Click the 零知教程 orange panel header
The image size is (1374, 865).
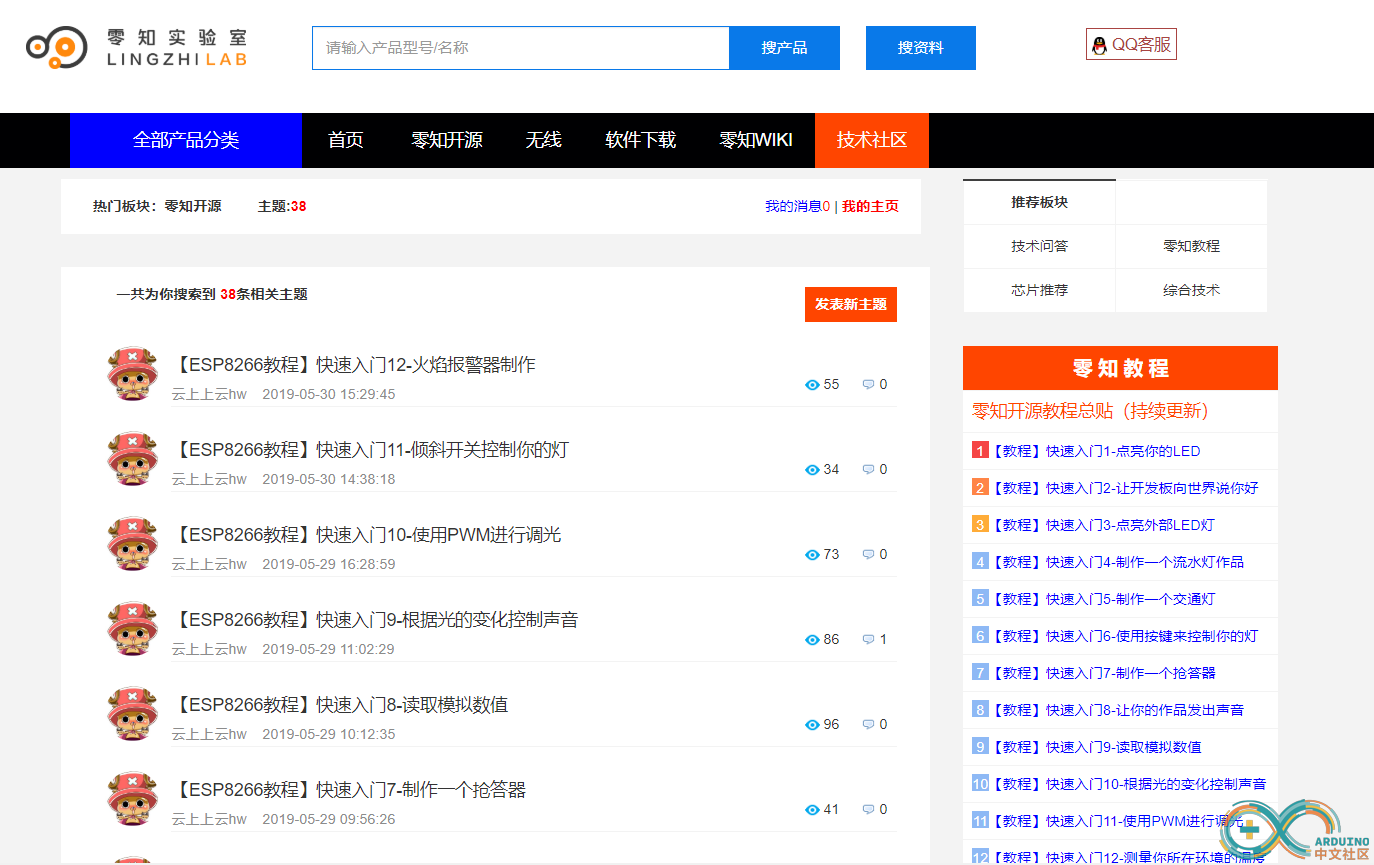tap(1120, 368)
